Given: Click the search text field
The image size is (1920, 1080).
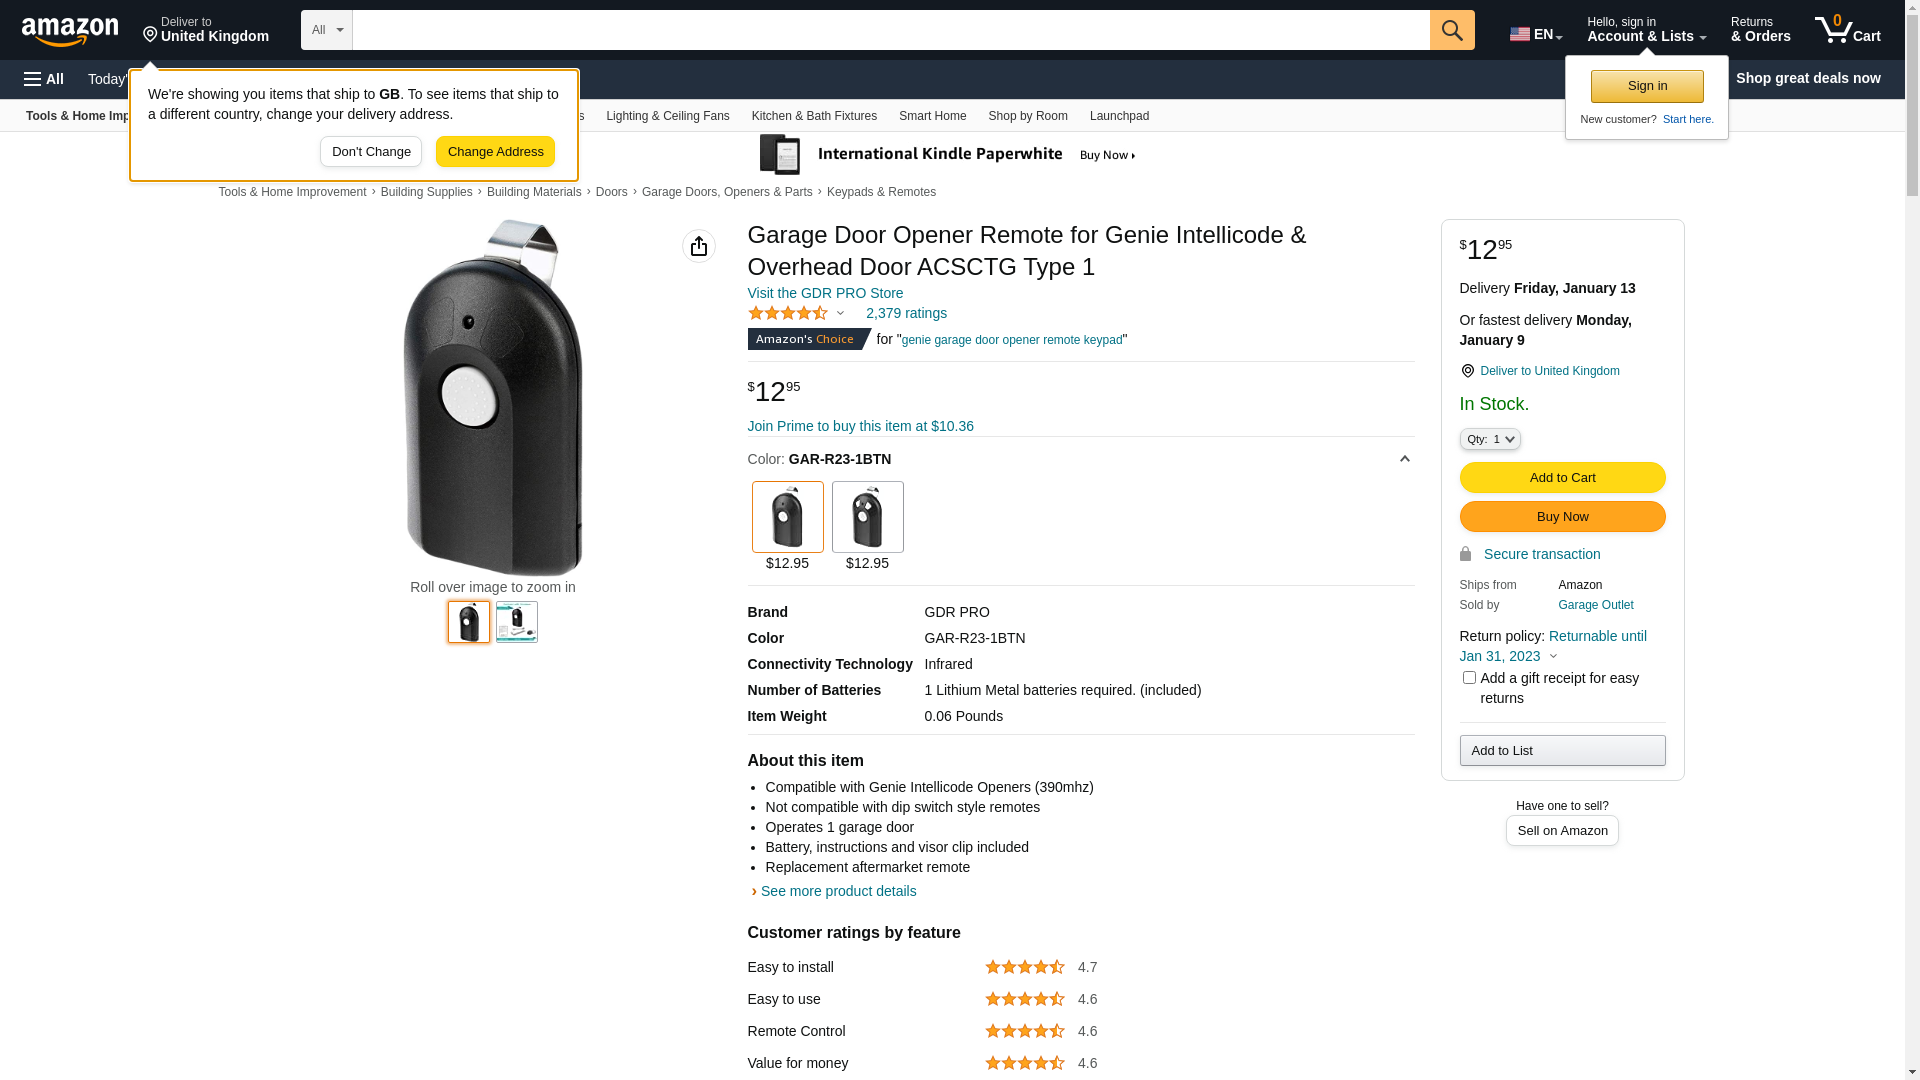Looking at the screenshot, I should tap(890, 30).
